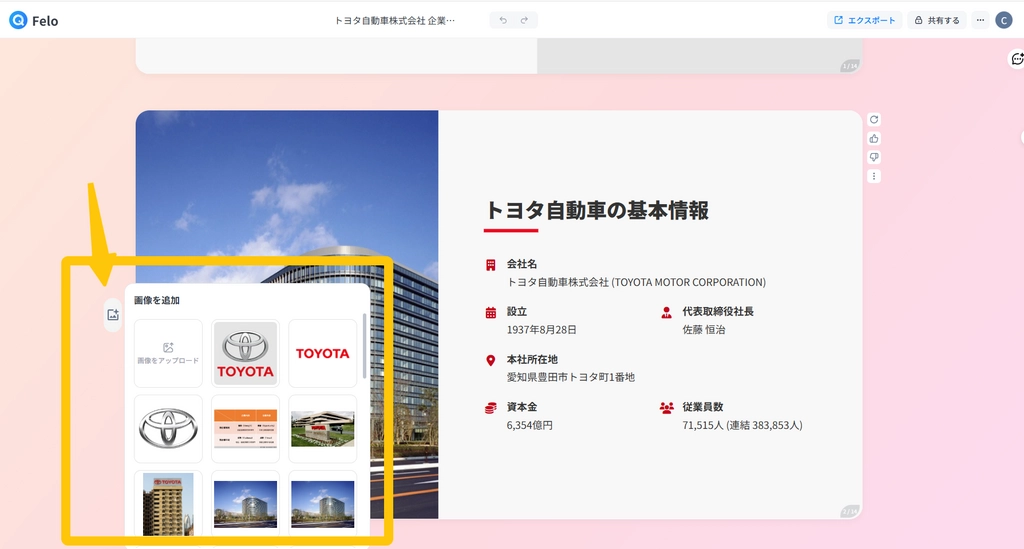Viewport: 1024px width, 549px height.
Task: Open the user avatar "C" menu
Action: click(x=1004, y=20)
